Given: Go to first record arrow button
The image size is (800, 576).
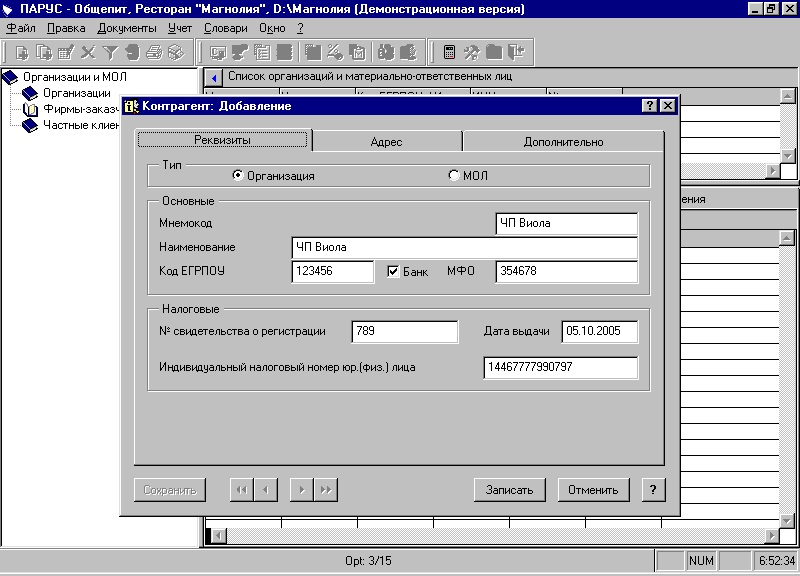Looking at the screenshot, I should (242, 490).
